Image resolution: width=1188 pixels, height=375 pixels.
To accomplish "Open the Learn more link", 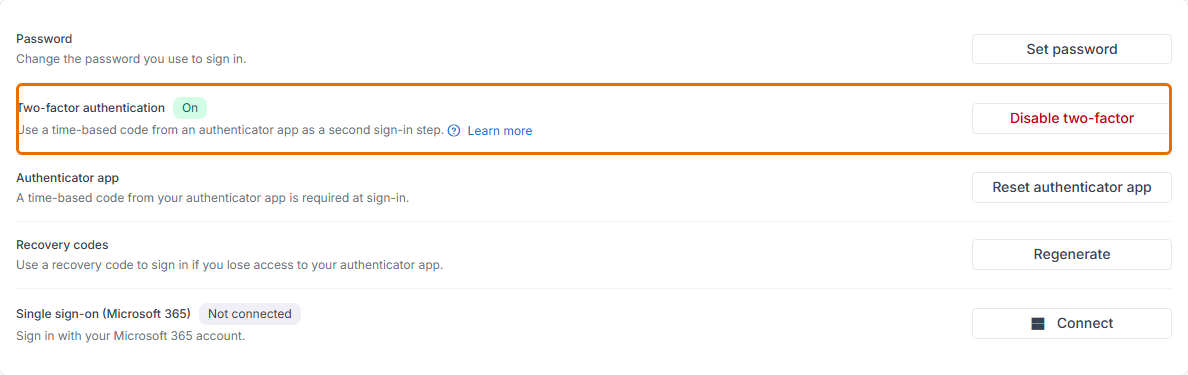I will click(499, 130).
